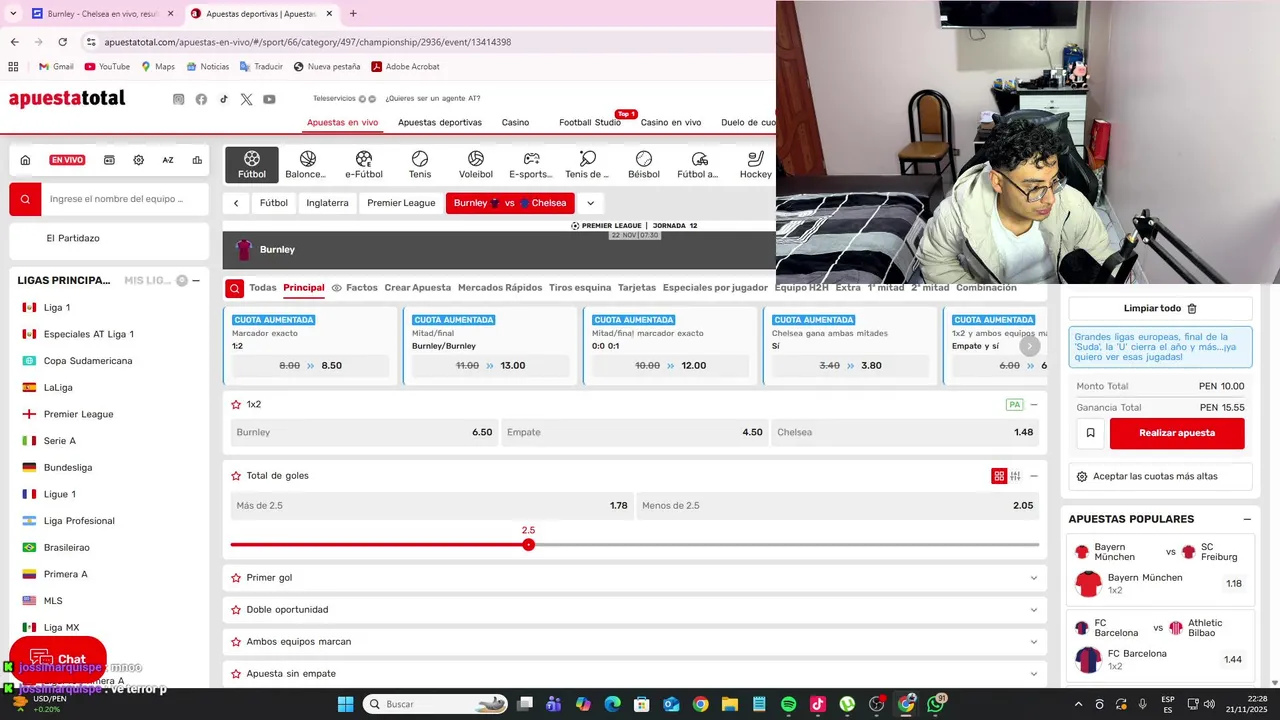Switch to the Tarjetas markets tab

[637, 288]
